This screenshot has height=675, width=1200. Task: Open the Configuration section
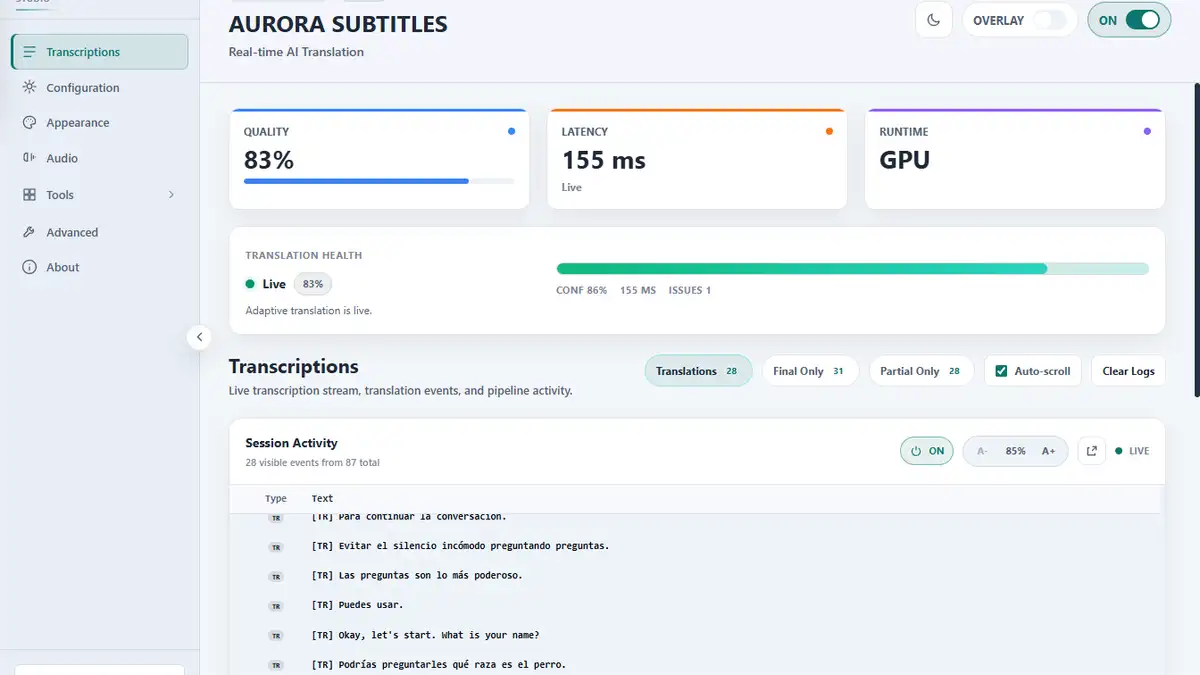pyautogui.click(x=99, y=87)
